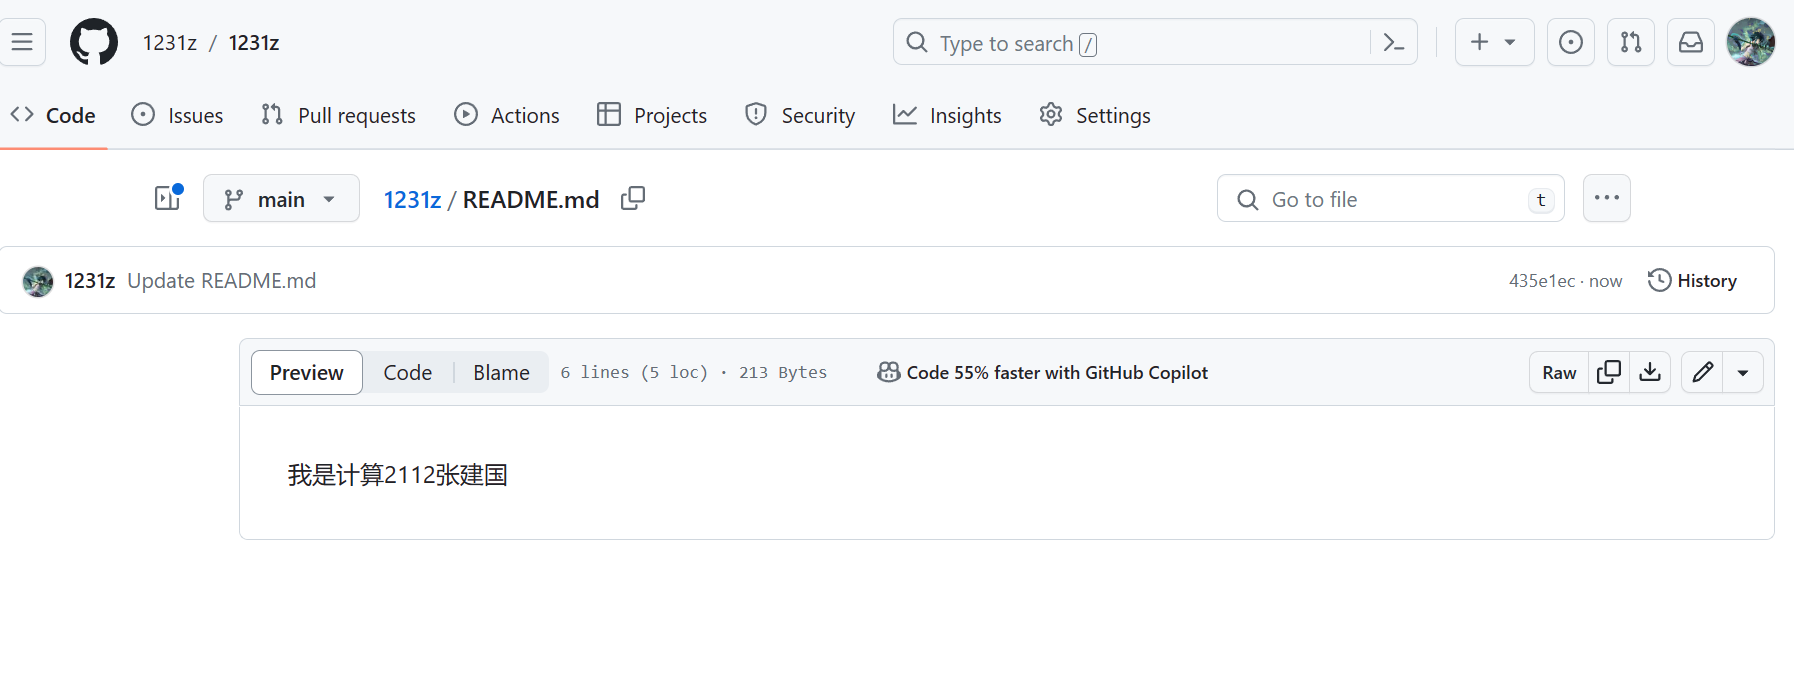This screenshot has width=1794, height=683.
Task: Open the command palette icon
Action: click(x=1393, y=43)
